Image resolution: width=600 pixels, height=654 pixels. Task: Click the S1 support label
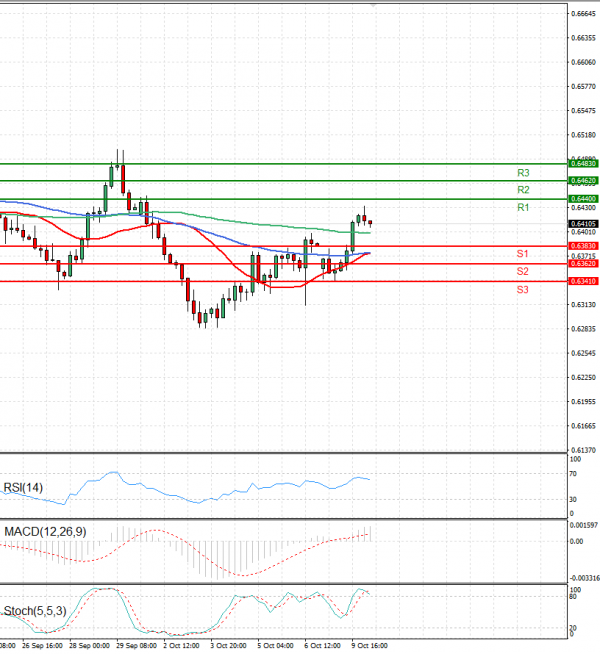pyautogui.click(x=522, y=254)
